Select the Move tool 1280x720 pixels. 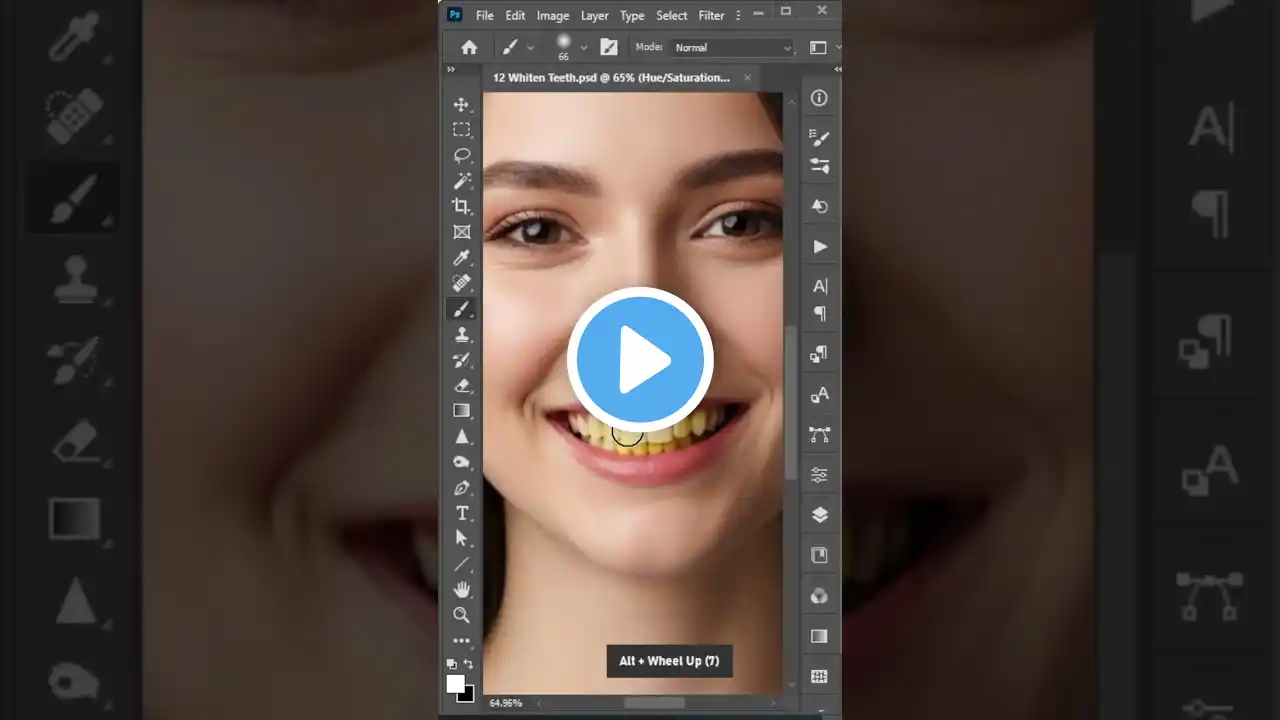(461, 104)
